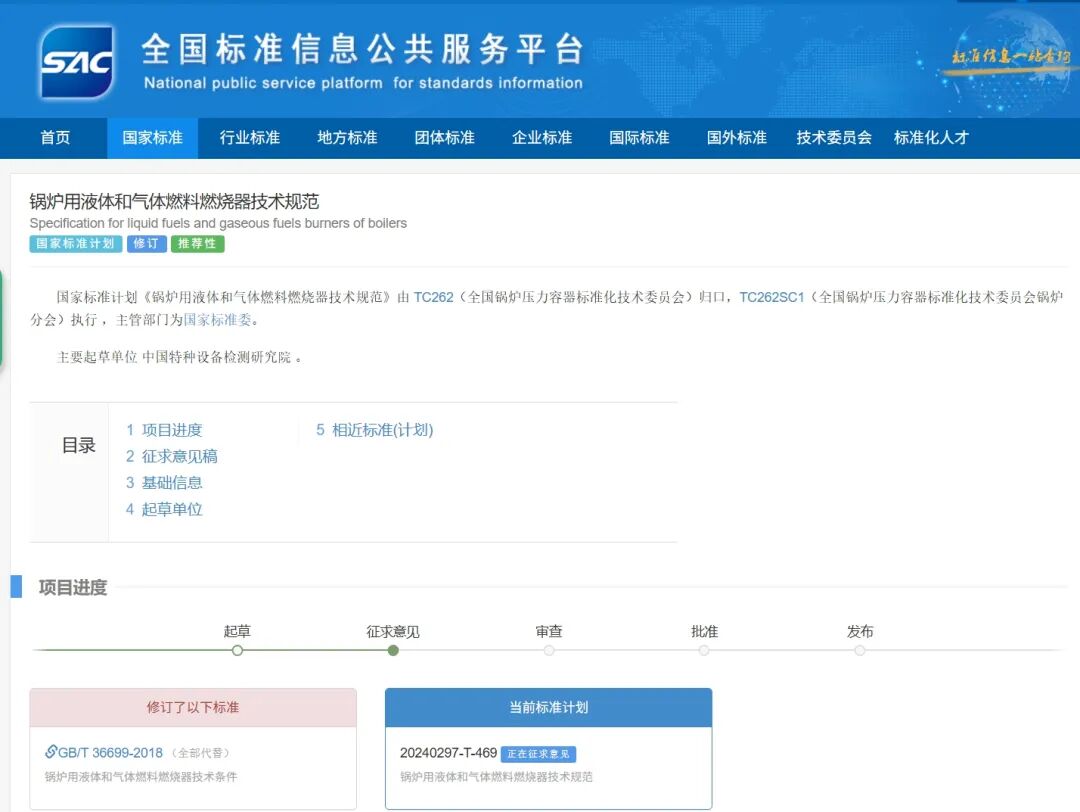
Task: Jump to 征求意见稿 section in contents
Action: click(179, 456)
